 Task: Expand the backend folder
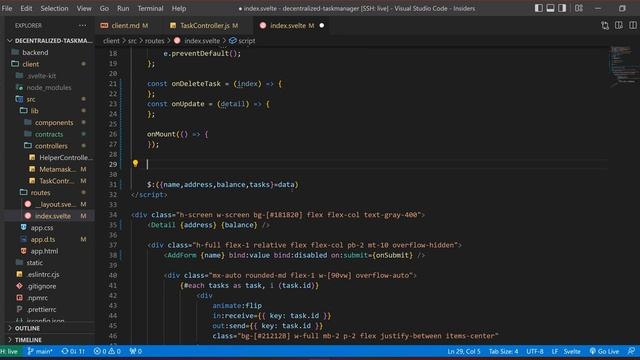coord(35,52)
